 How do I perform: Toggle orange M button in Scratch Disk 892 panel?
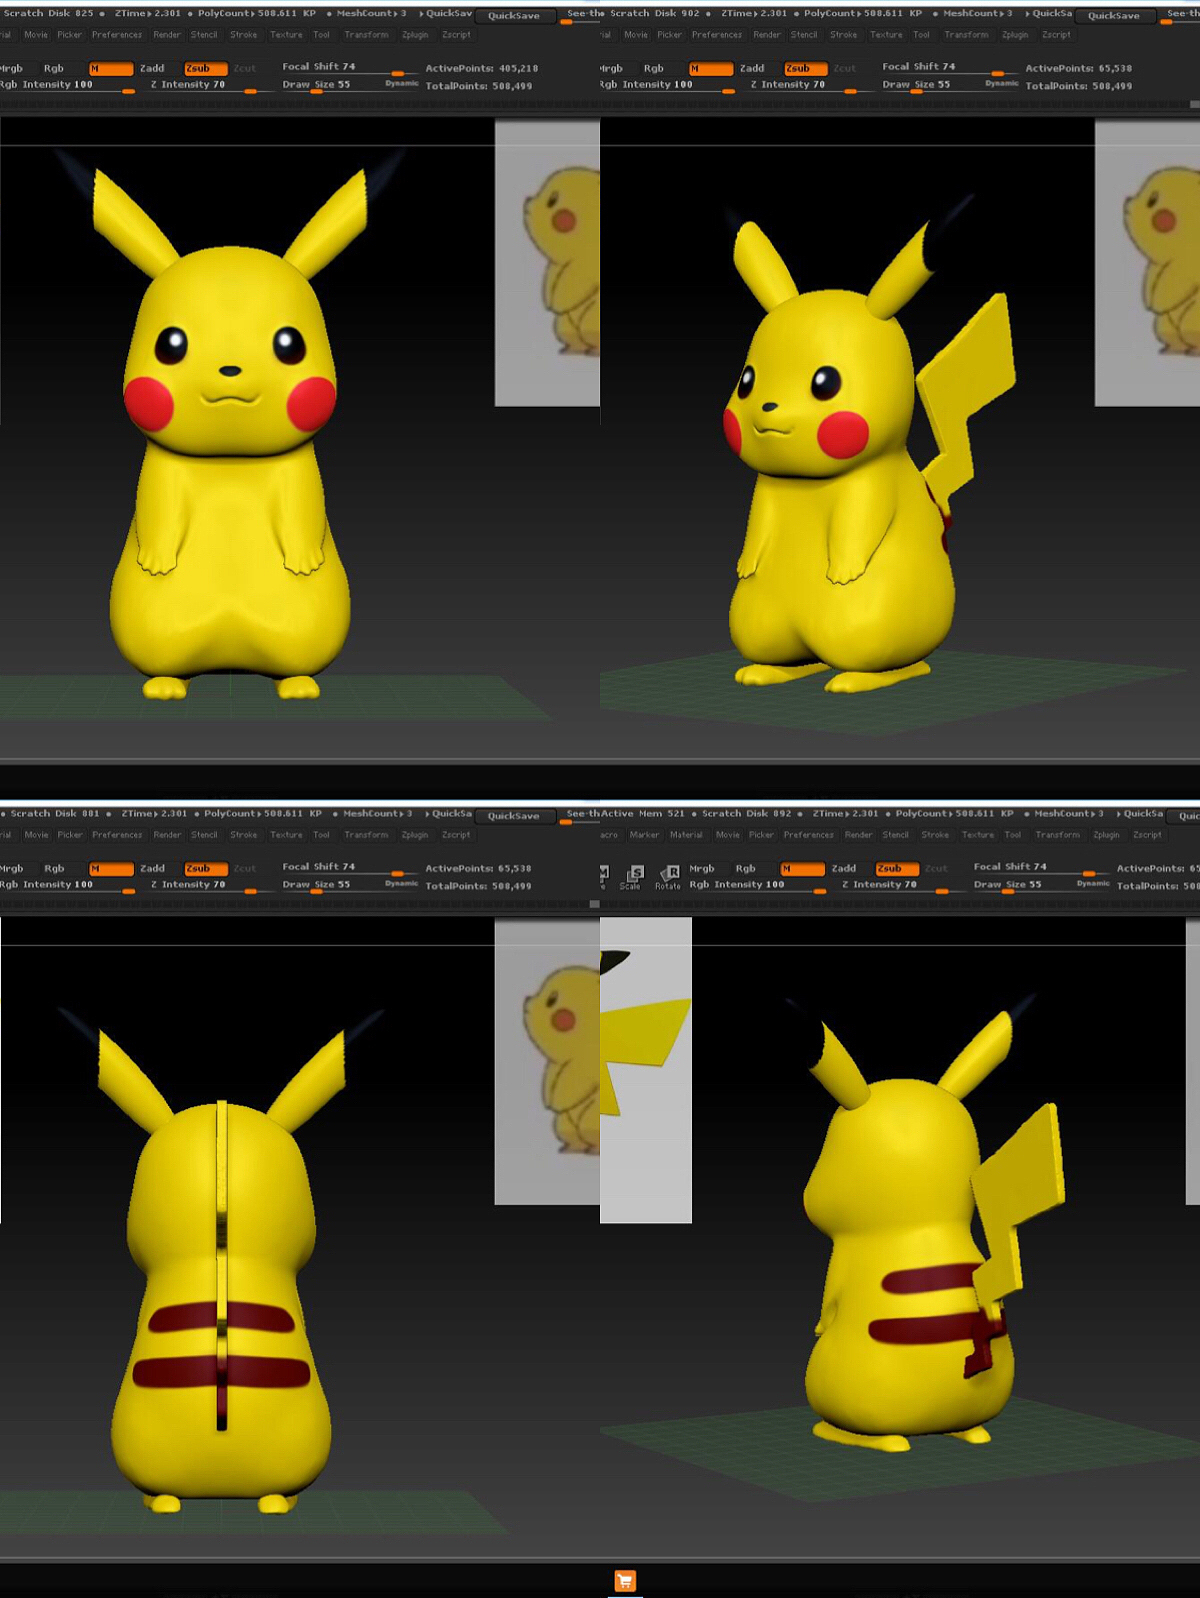[802, 868]
